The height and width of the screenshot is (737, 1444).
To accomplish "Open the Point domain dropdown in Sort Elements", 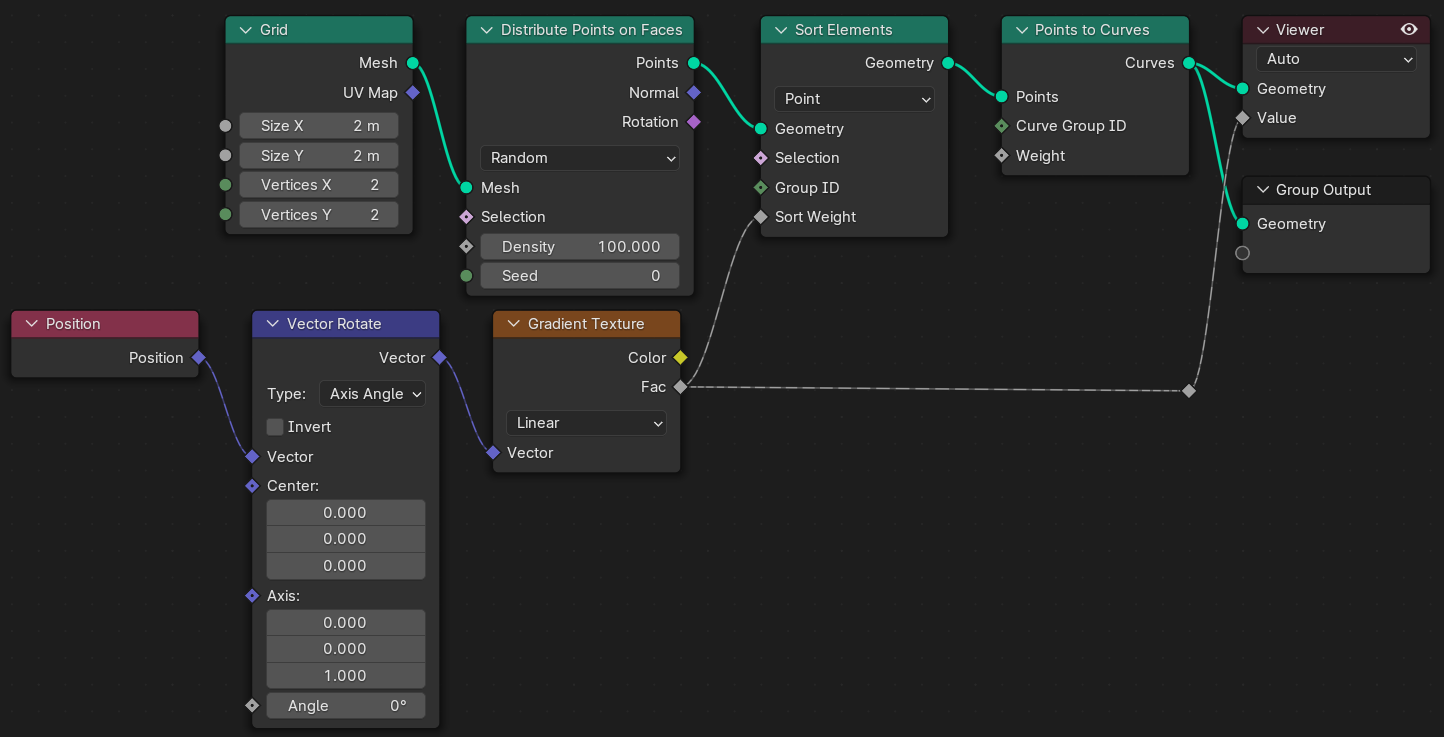I will [x=854, y=99].
